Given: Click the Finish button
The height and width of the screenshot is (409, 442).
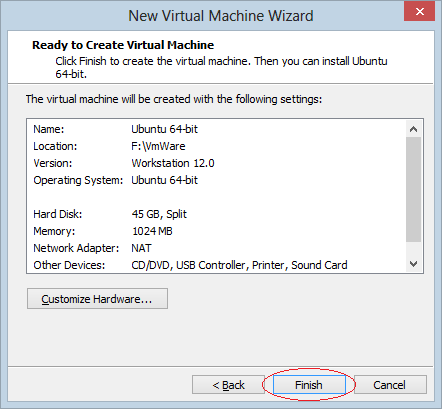Looking at the screenshot, I should coord(309,385).
